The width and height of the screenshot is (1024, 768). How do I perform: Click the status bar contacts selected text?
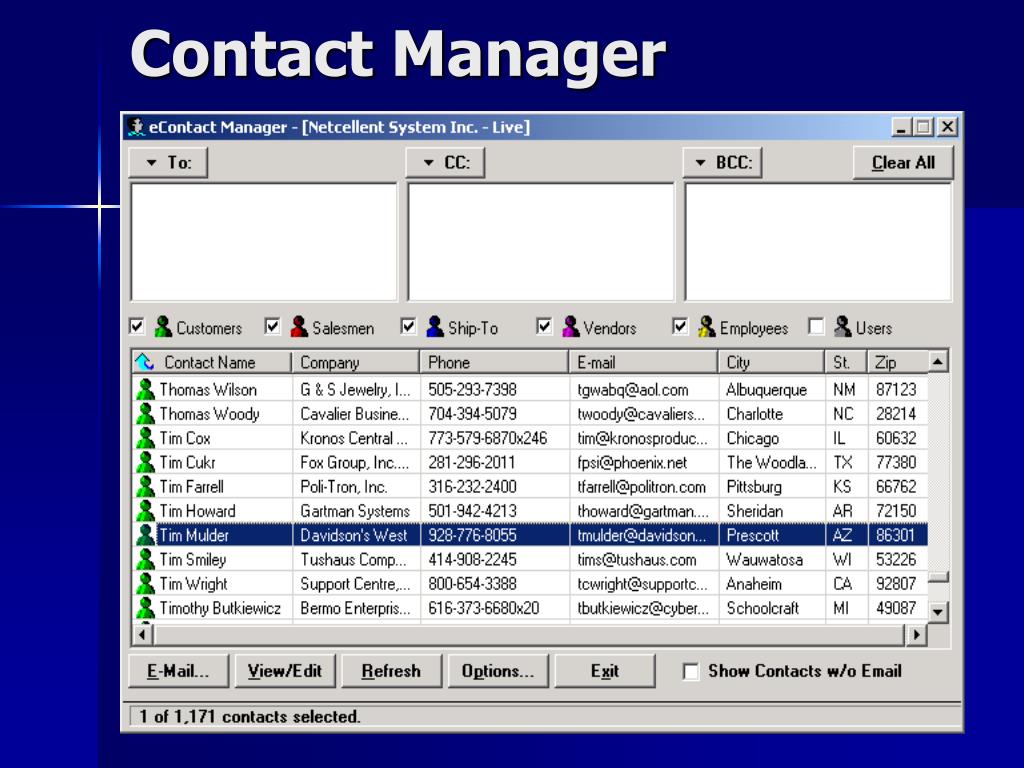pyautogui.click(x=249, y=716)
